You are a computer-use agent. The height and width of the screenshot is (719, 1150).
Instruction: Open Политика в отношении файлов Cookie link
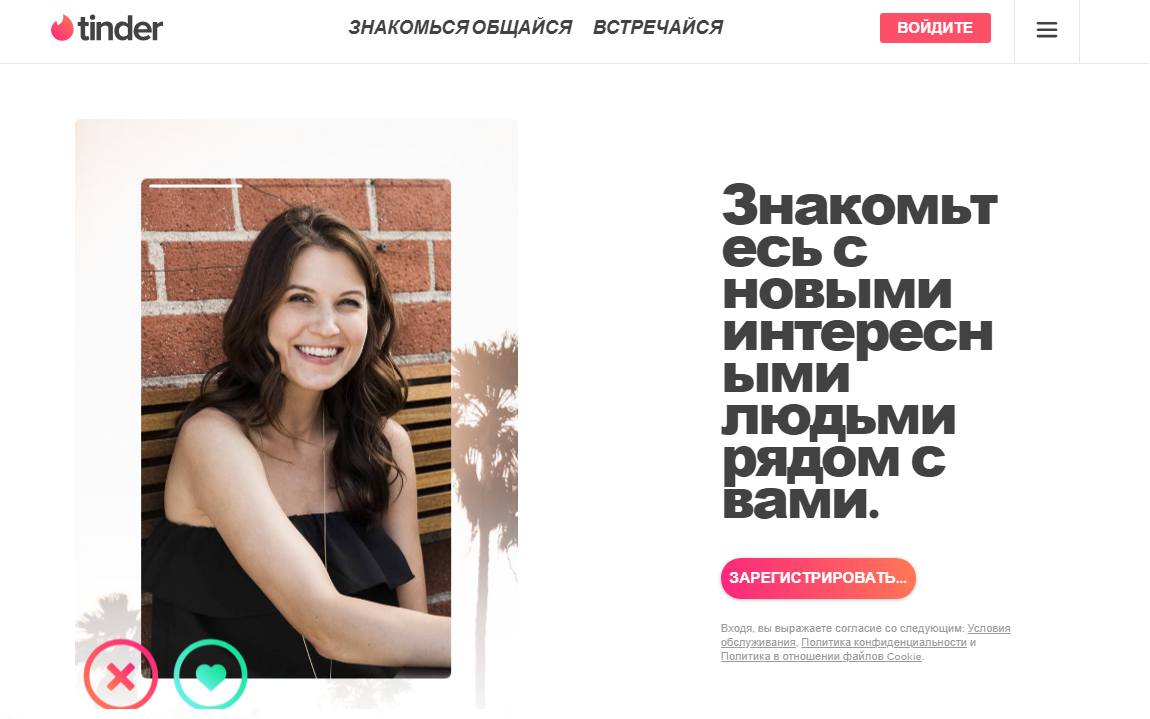[821, 657]
